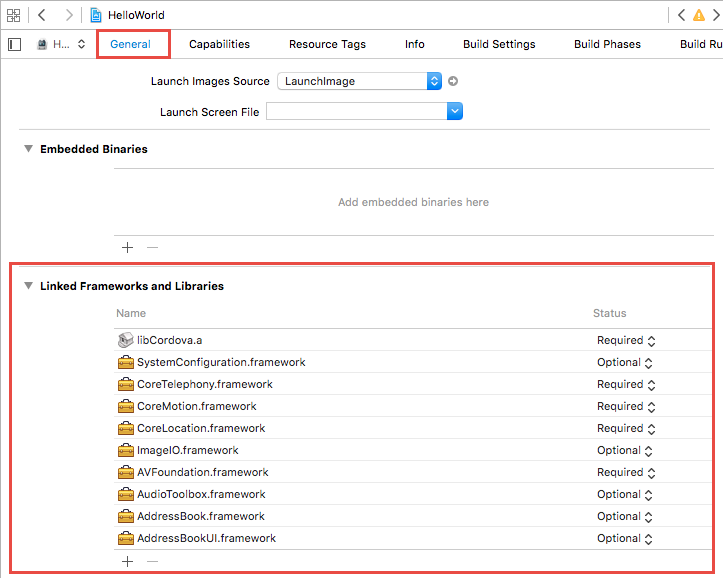The width and height of the screenshot is (723, 578).
Task: Switch to the Capabilities tab
Action: point(219,44)
